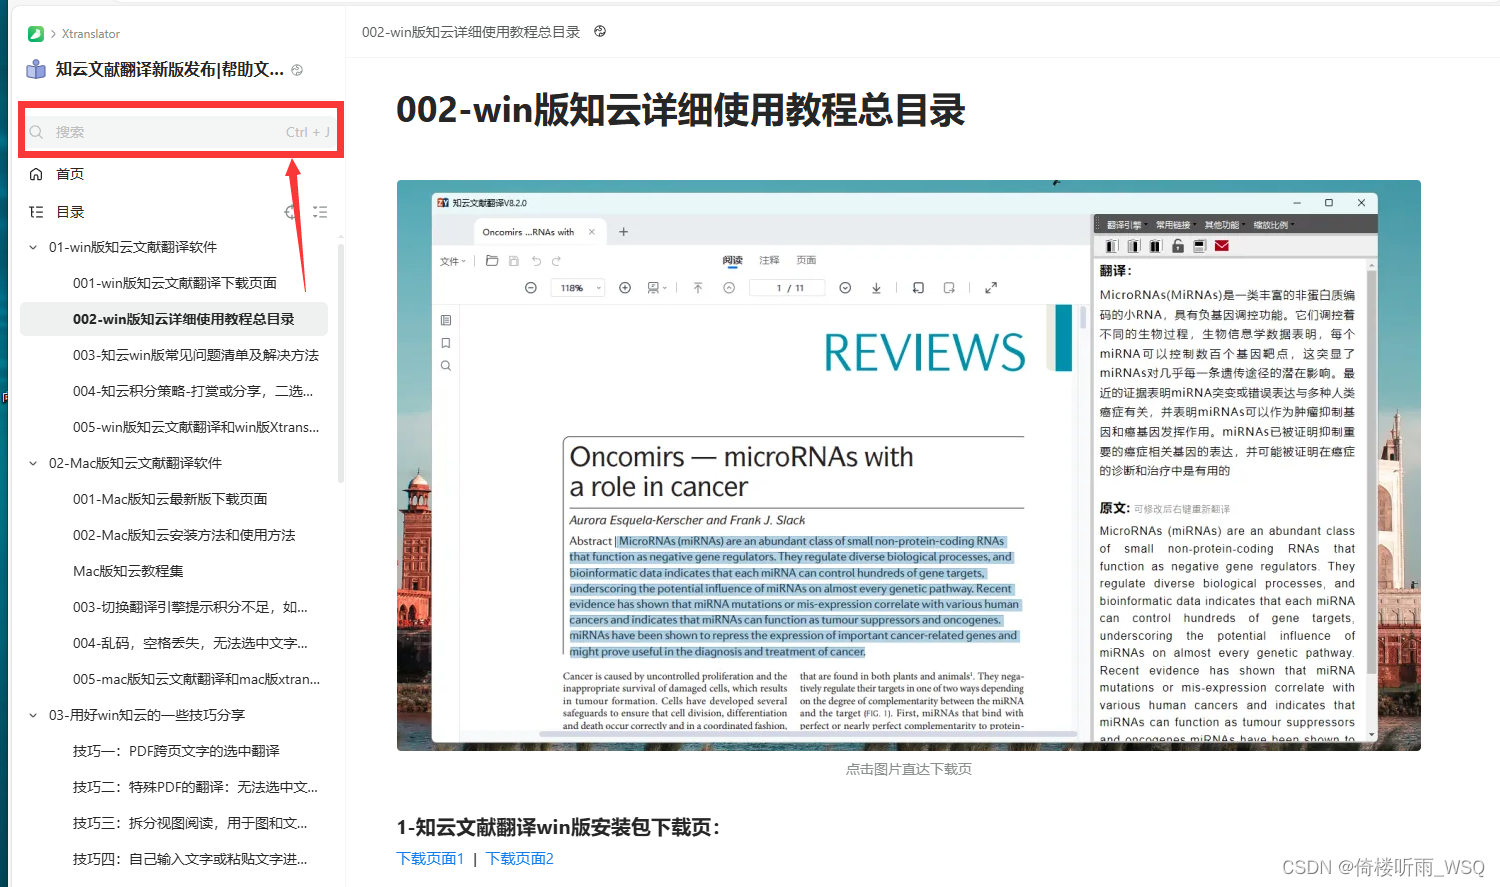Open 技巧三：拆分视图阅读 entry
Viewport: 1500px width, 887px height.
190,823
